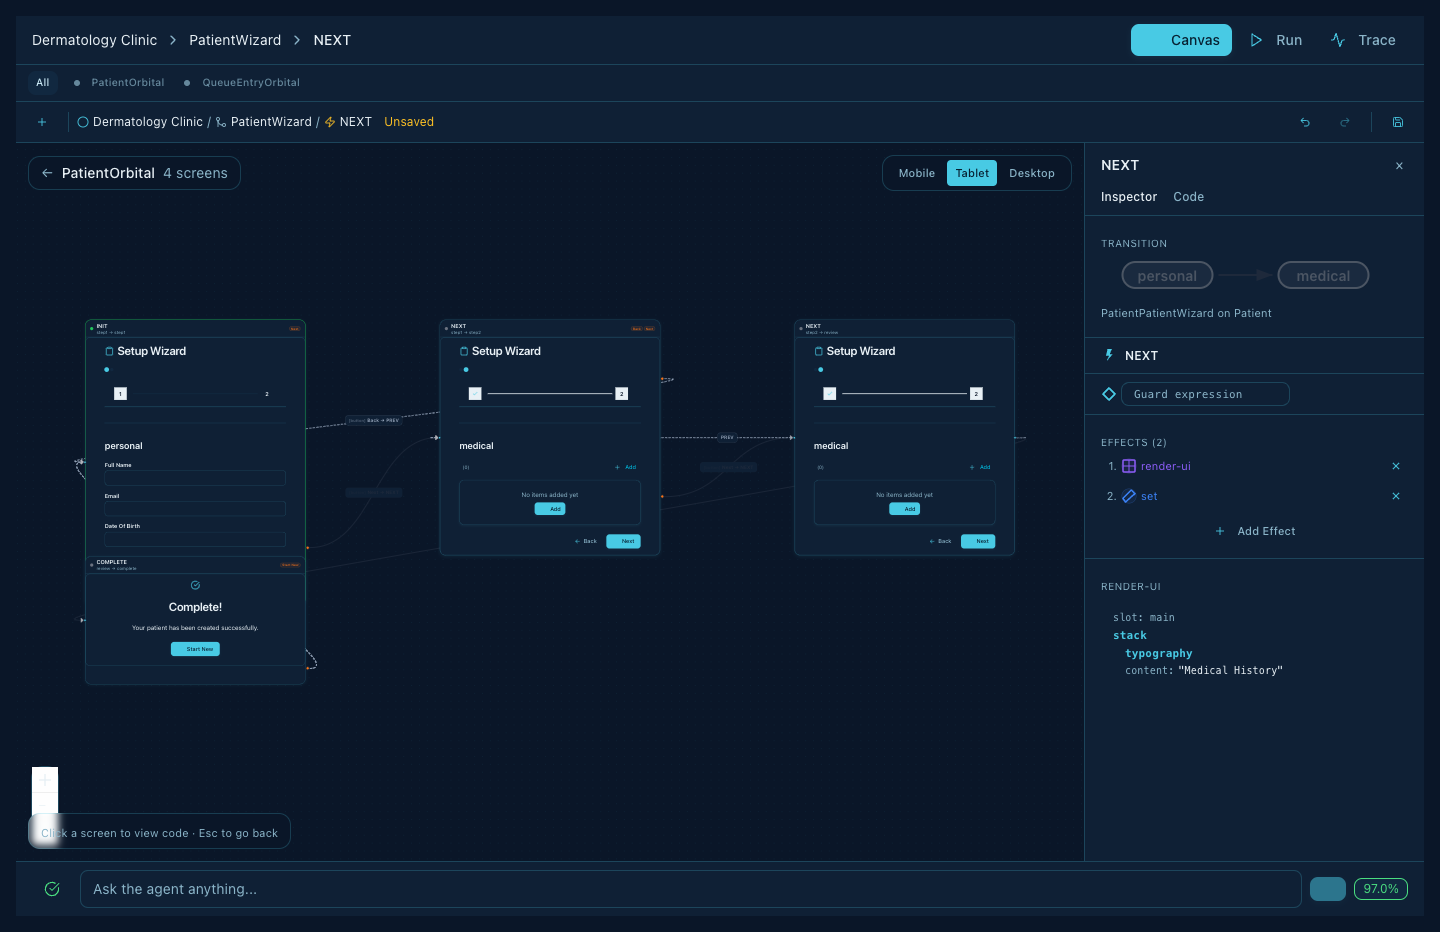Click the Dermatology Clinic circle icon in breadcrumb
Image resolution: width=1440 pixels, height=932 pixels.
pos(81,121)
